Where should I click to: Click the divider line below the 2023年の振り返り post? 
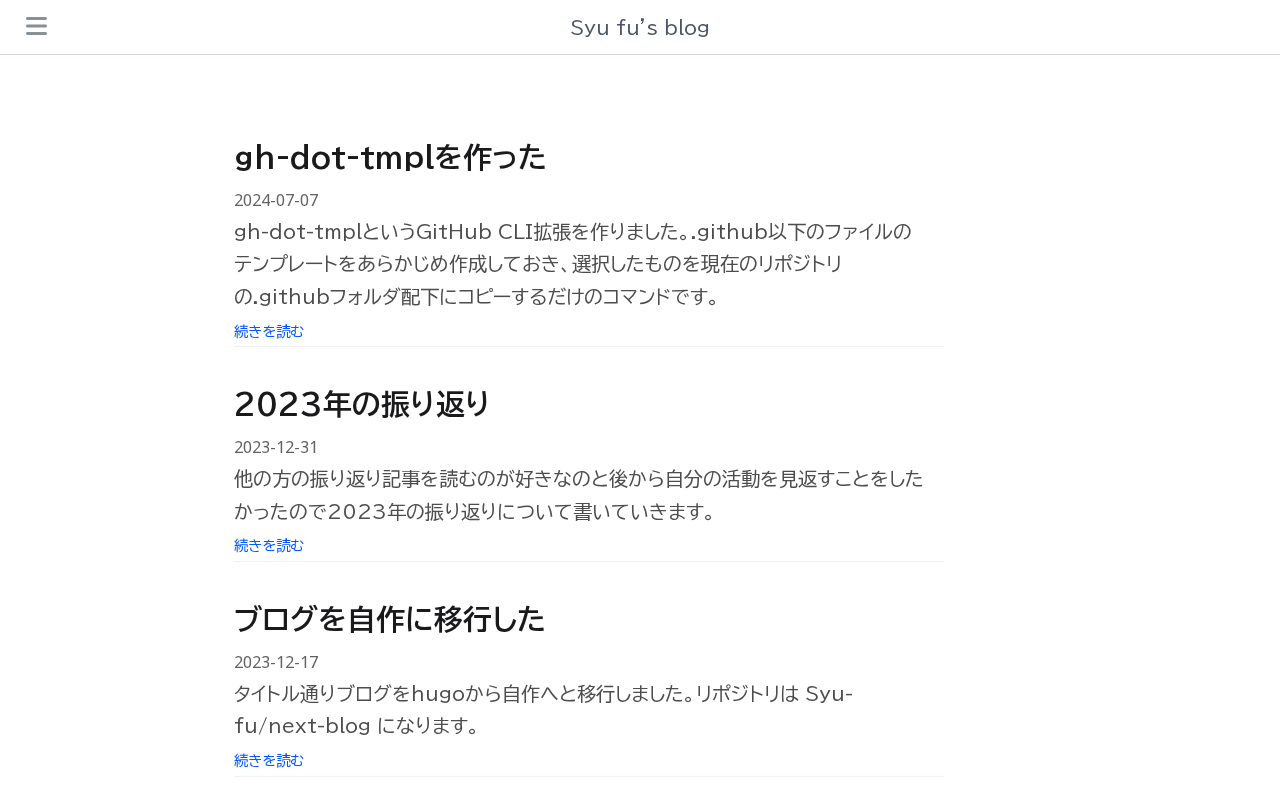589,561
